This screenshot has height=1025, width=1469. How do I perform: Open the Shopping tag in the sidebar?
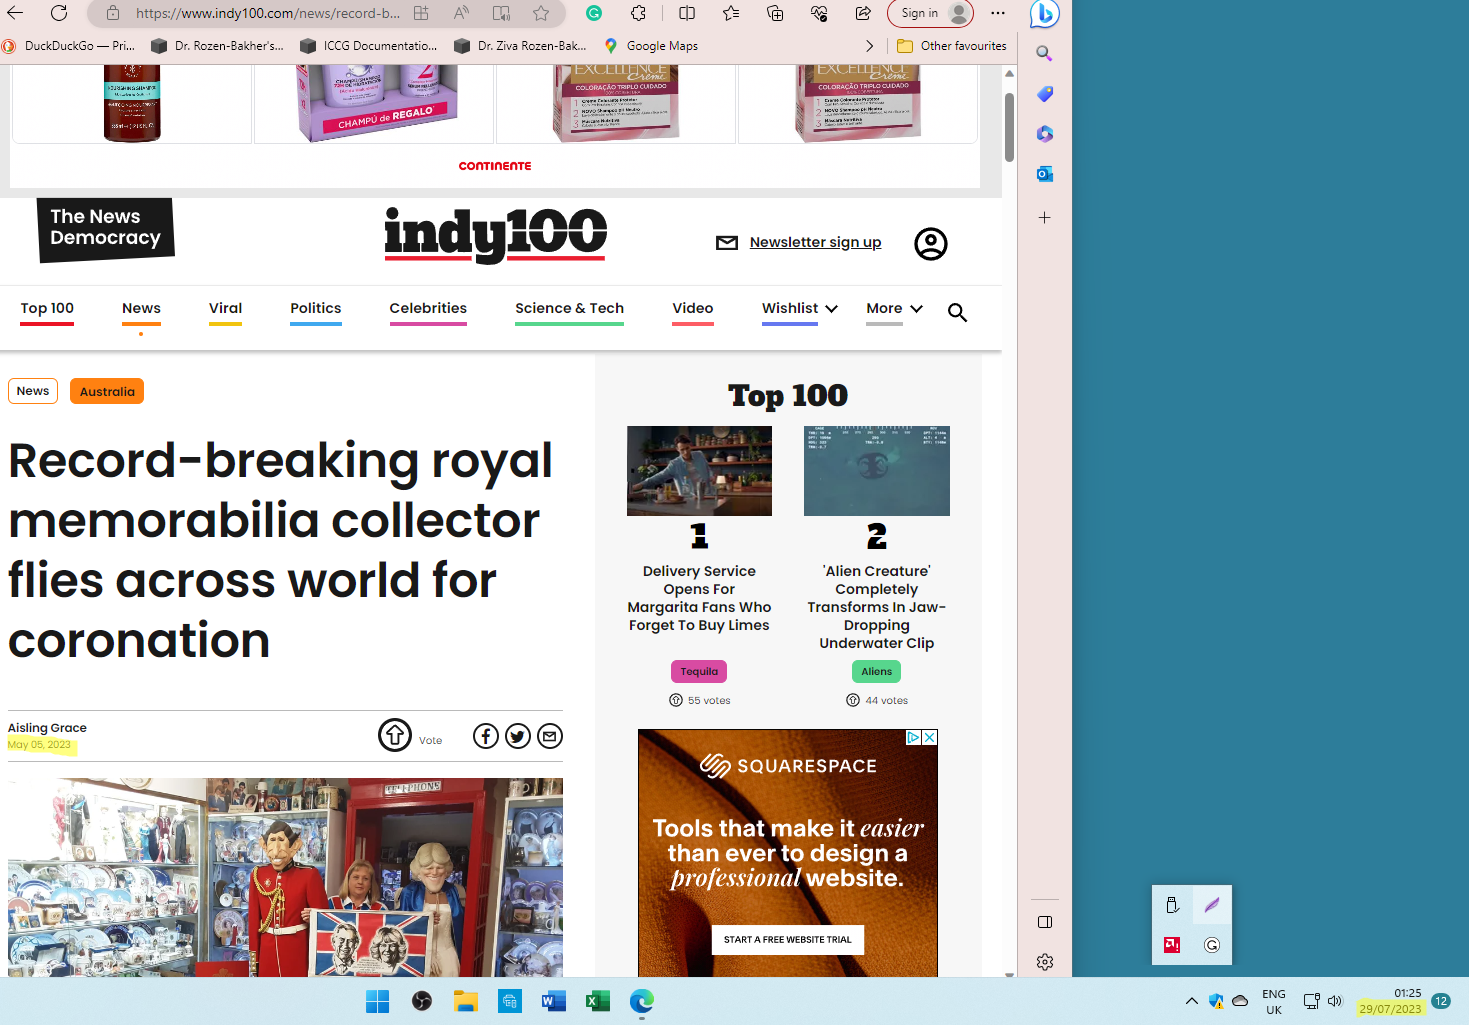coord(1044,94)
